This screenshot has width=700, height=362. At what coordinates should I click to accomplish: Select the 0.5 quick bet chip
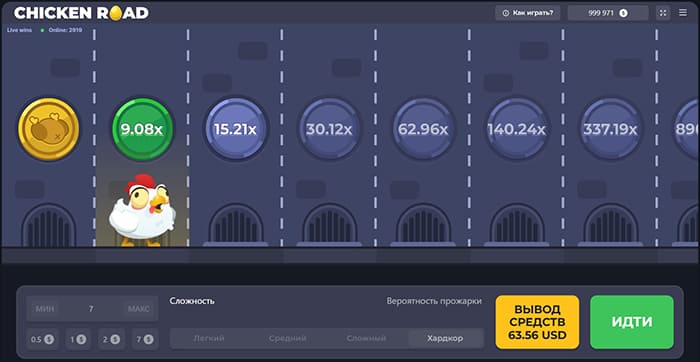tap(42, 339)
